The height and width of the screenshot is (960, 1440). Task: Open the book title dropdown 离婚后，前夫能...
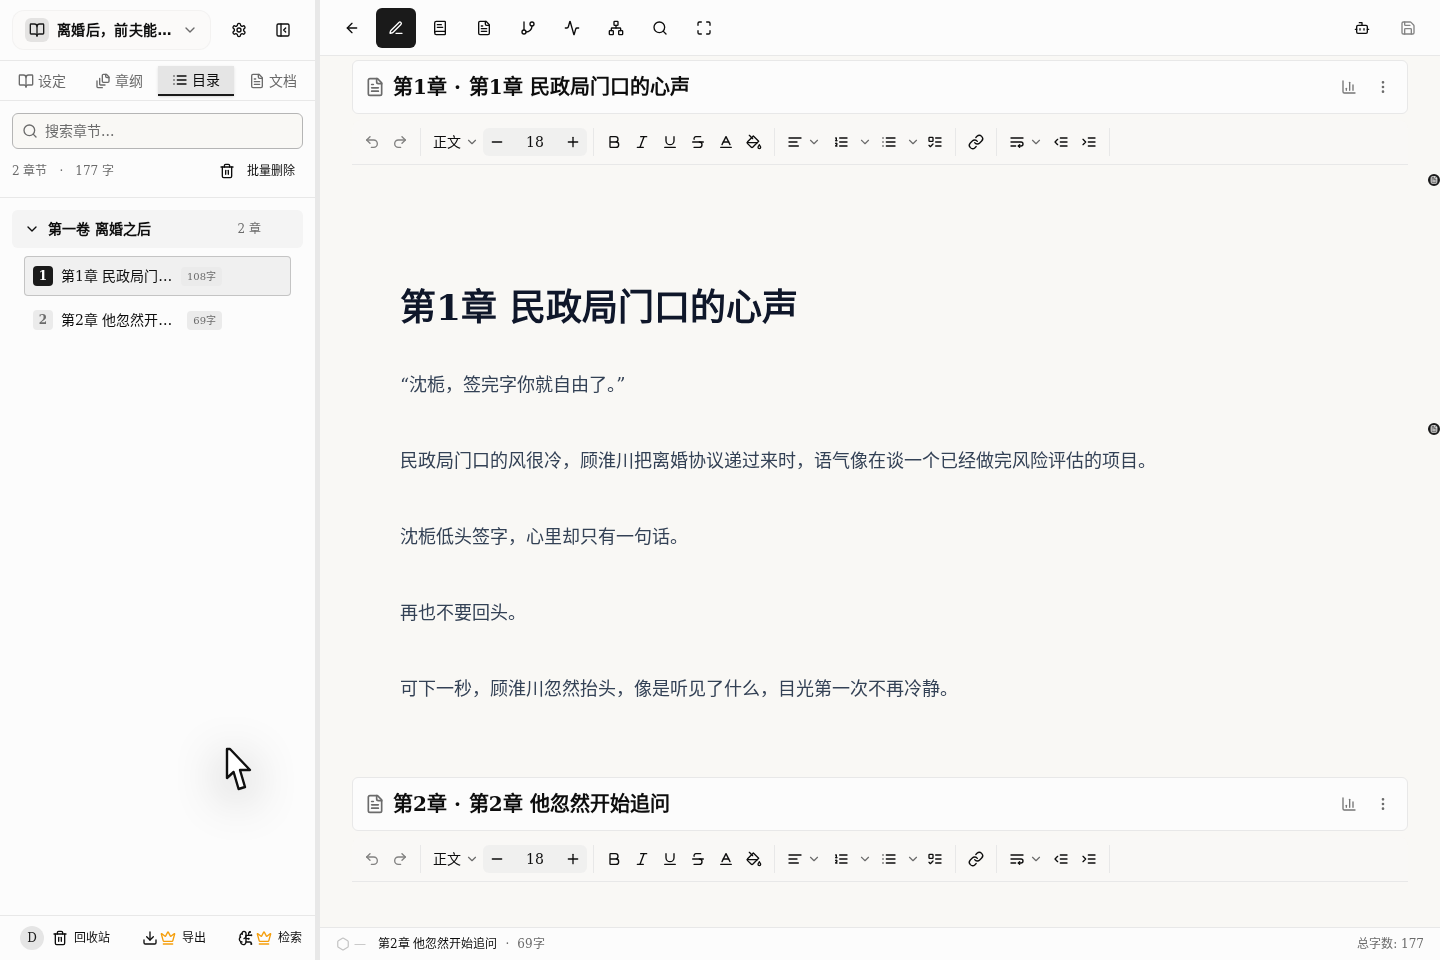click(x=110, y=30)
